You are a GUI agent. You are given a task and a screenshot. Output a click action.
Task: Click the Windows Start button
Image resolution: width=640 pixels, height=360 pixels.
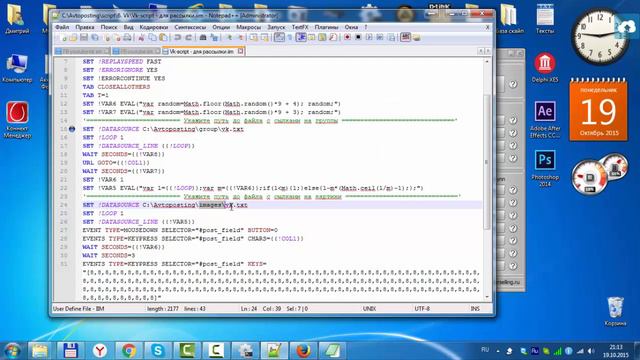[x=12, y=351]
